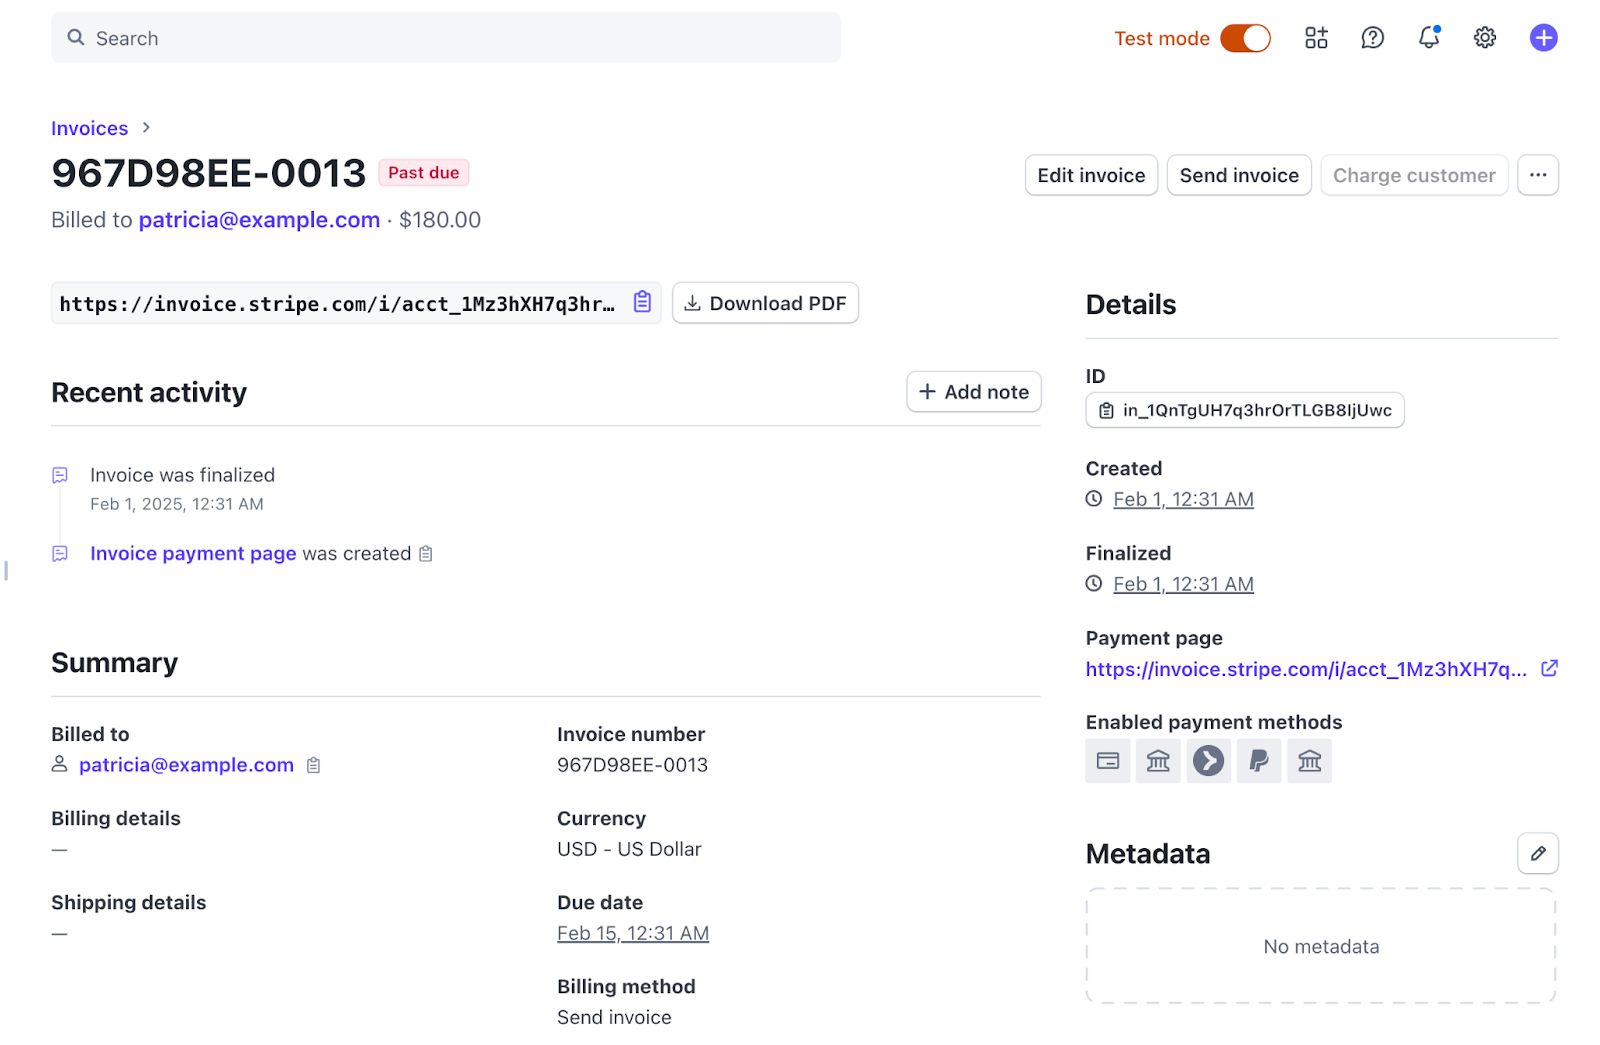Screen dimensions: 1600x1045
Task: Toggle the Test mode switch
Action: pyautogui.click(x=1245, y=38)
